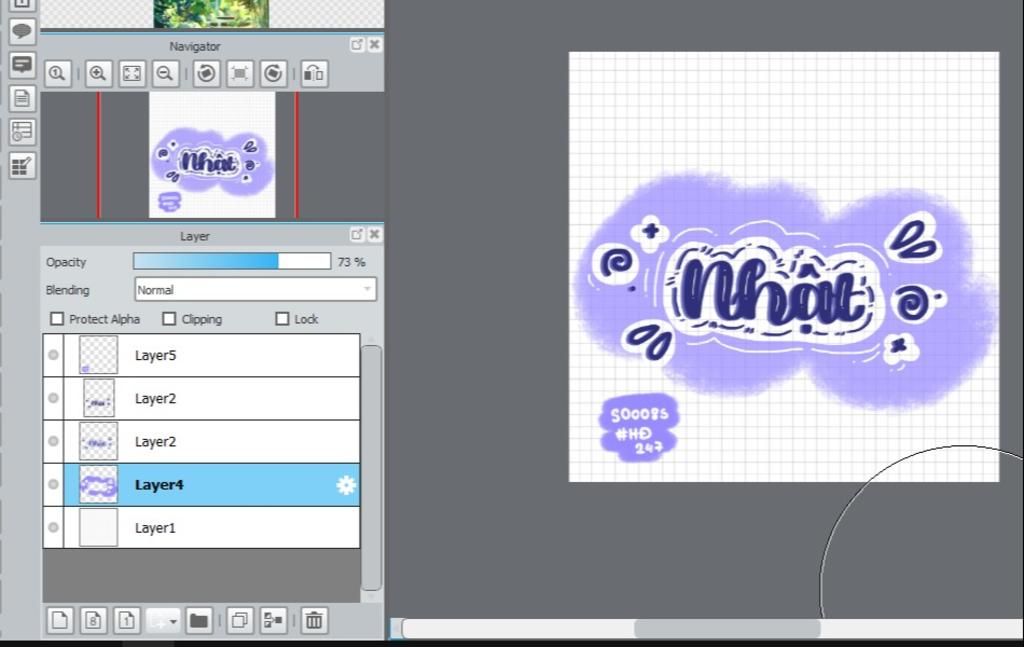Click the layer list vertical scrollbar
The height and width of the screenshot is (647, 1024).
[x=371, y=467]
